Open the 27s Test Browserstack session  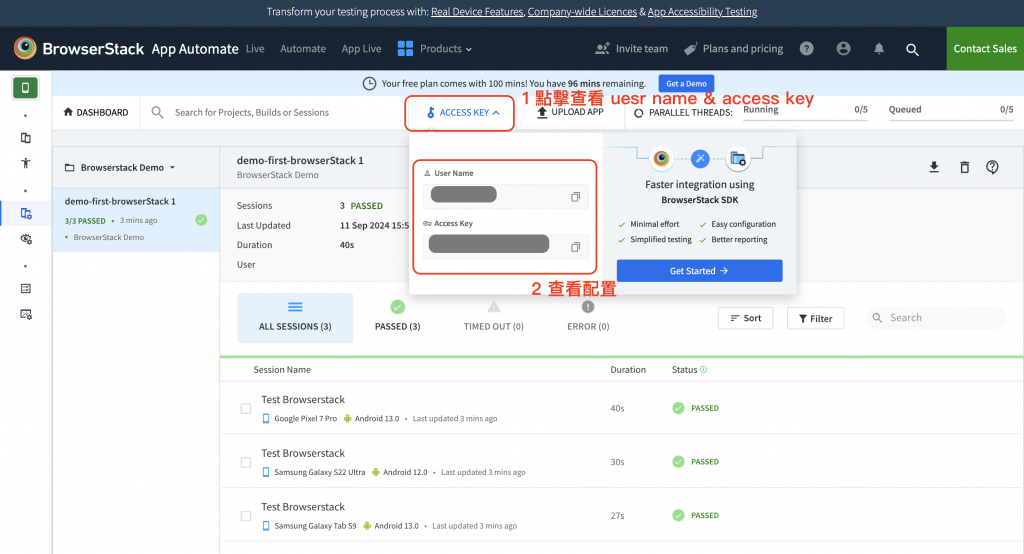[621, 515]
